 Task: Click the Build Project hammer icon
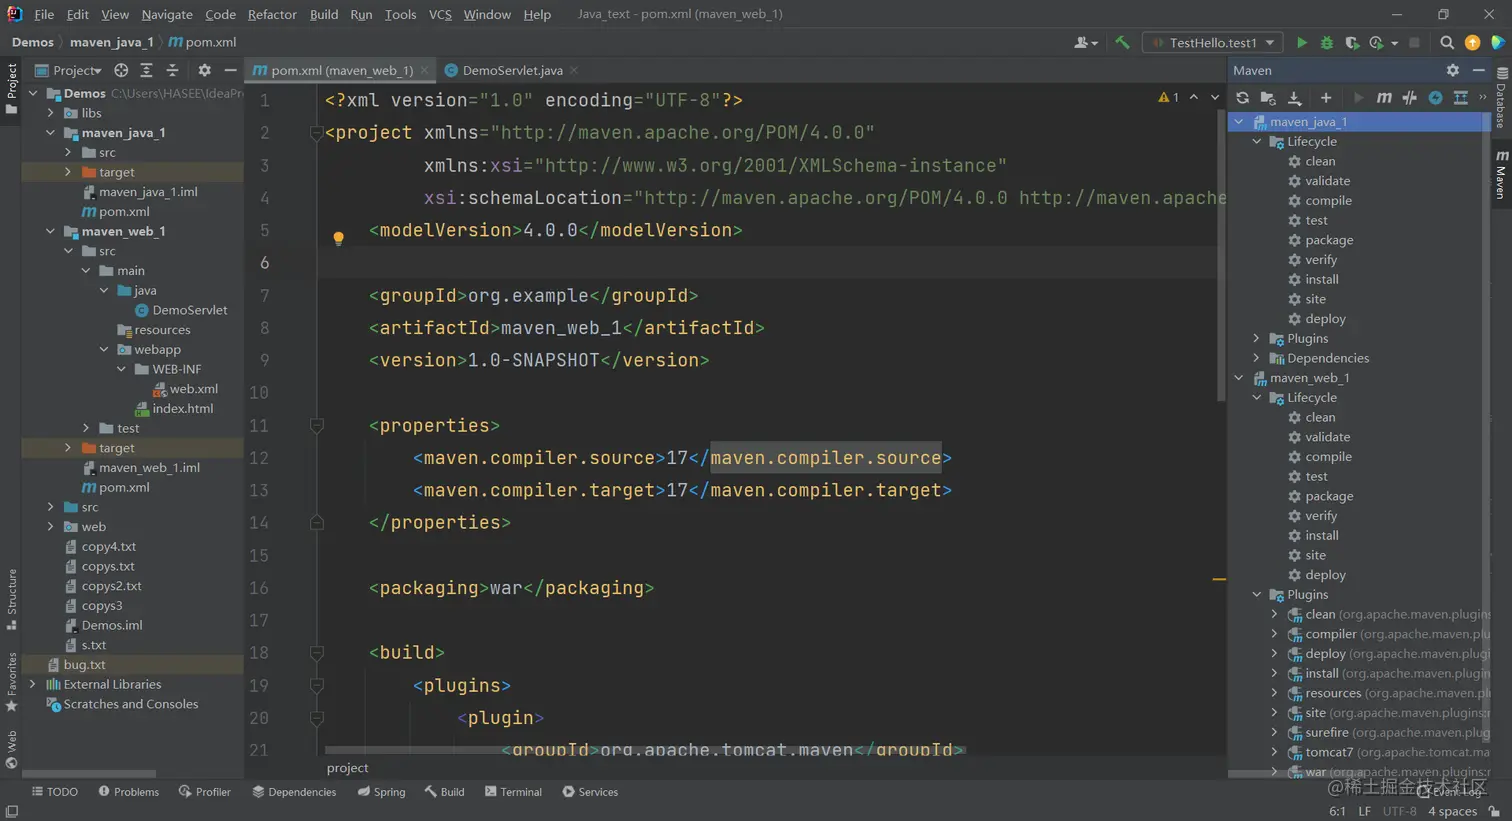(x=1122, y=43)
